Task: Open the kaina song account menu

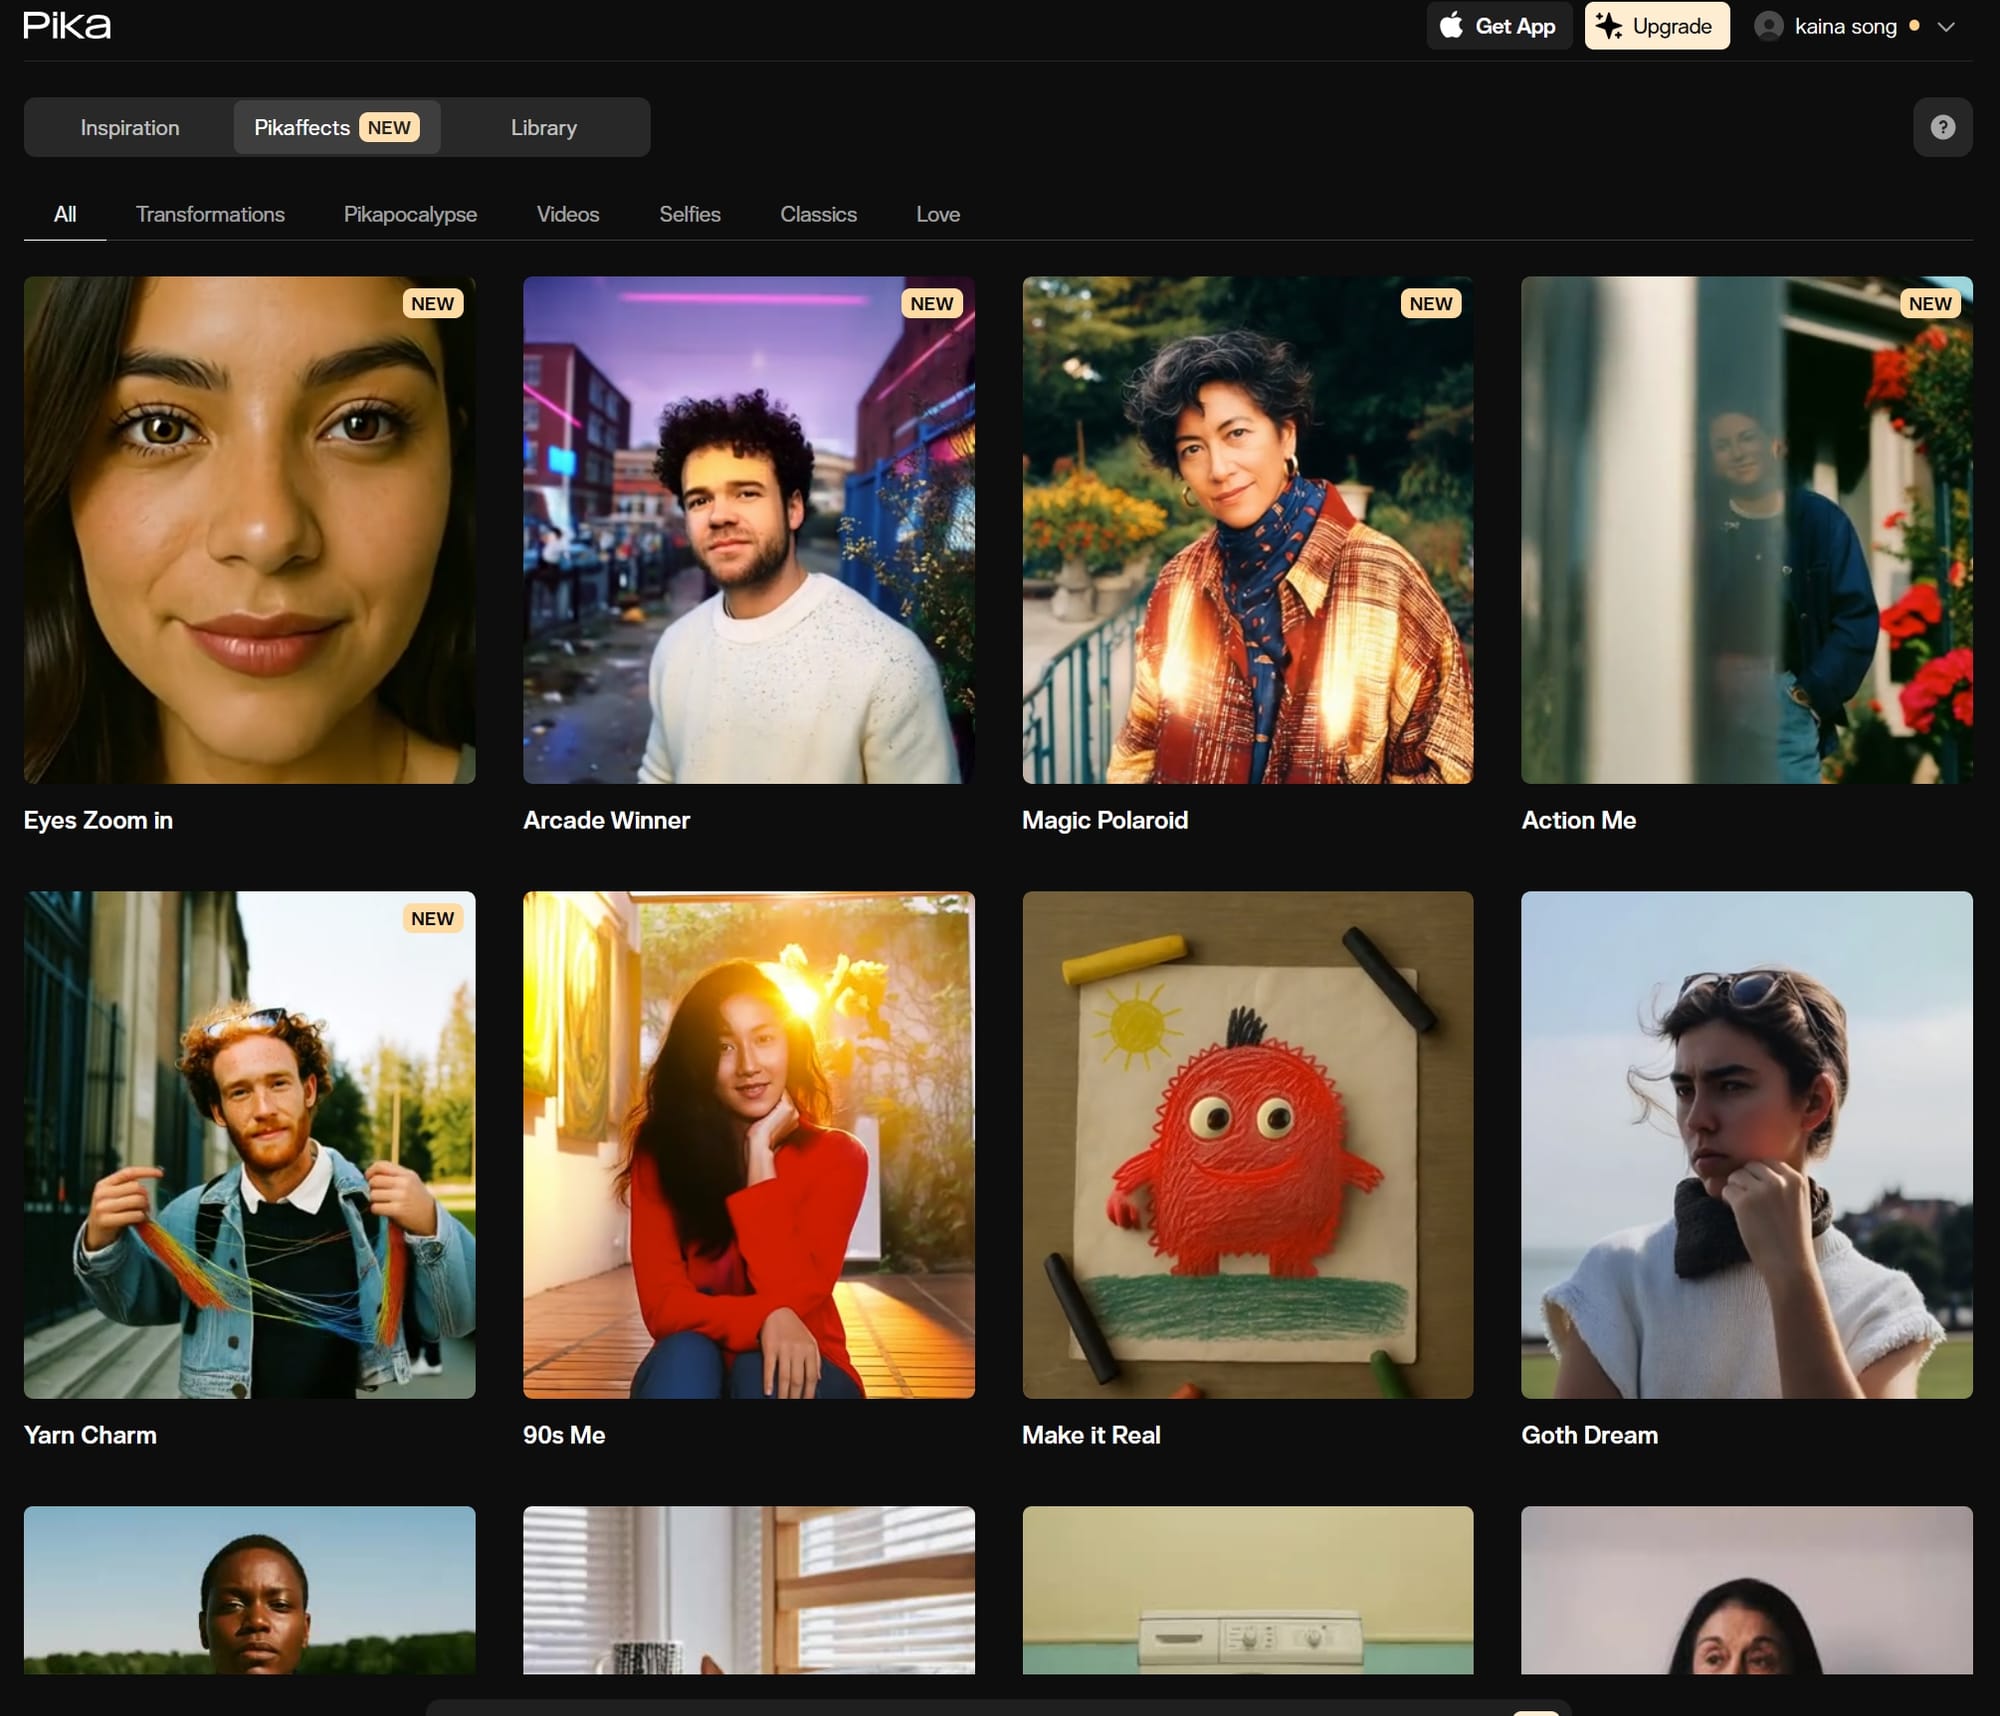Action: (x=1845, y=26)
